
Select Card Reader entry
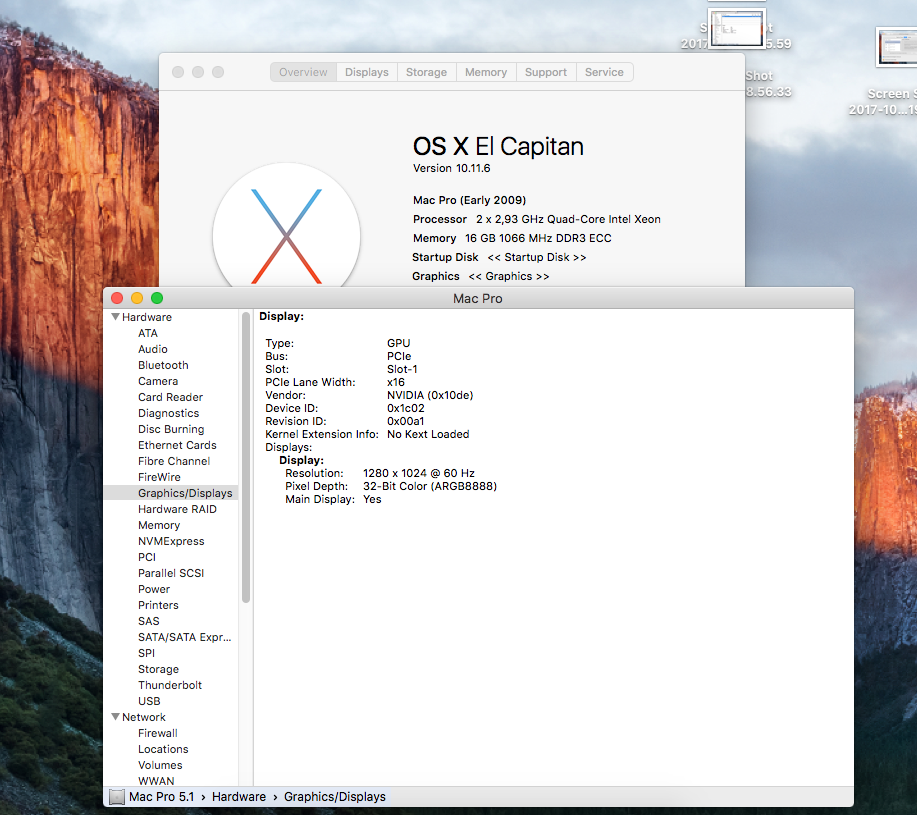point(170,397)
